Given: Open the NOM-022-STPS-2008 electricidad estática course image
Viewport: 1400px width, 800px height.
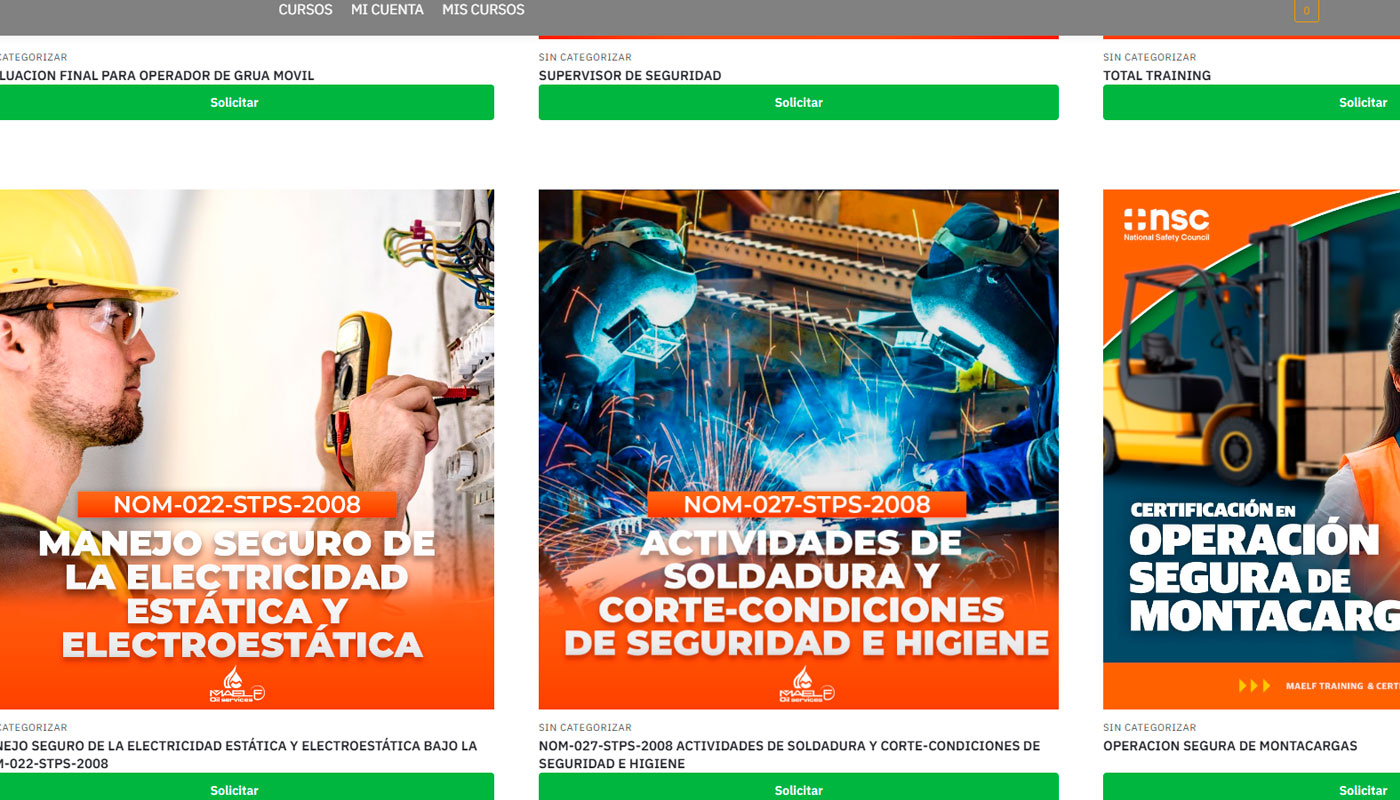Looking at the screenshot, I should (246, 449).
